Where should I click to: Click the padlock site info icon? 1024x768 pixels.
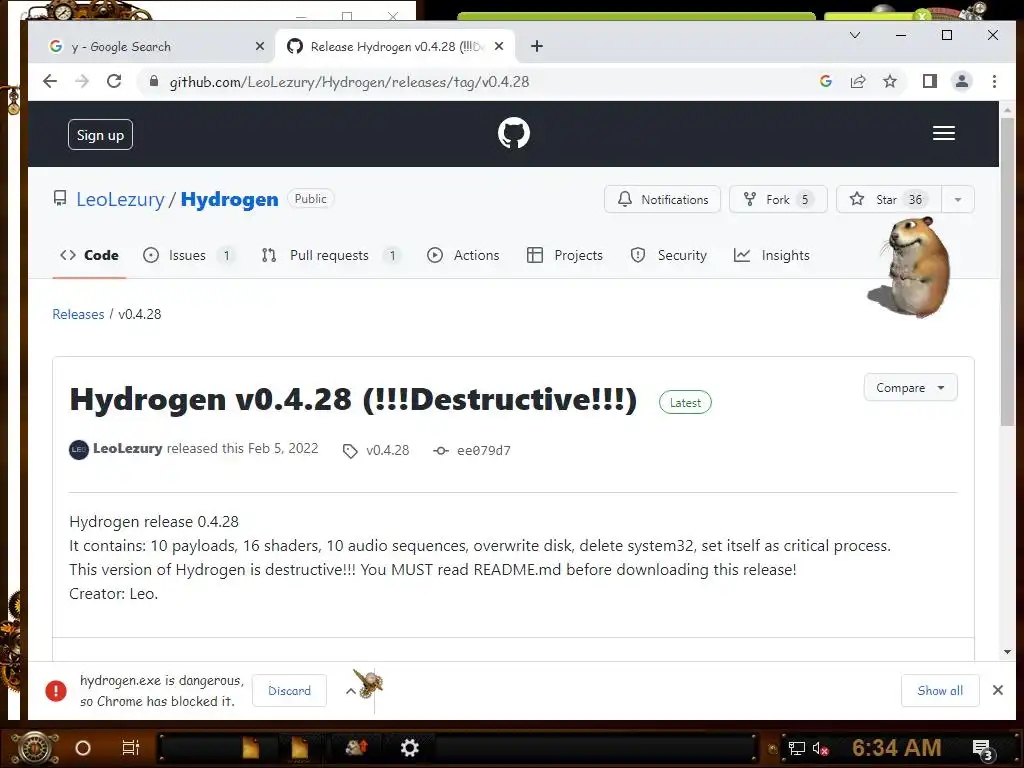[153, 82]
